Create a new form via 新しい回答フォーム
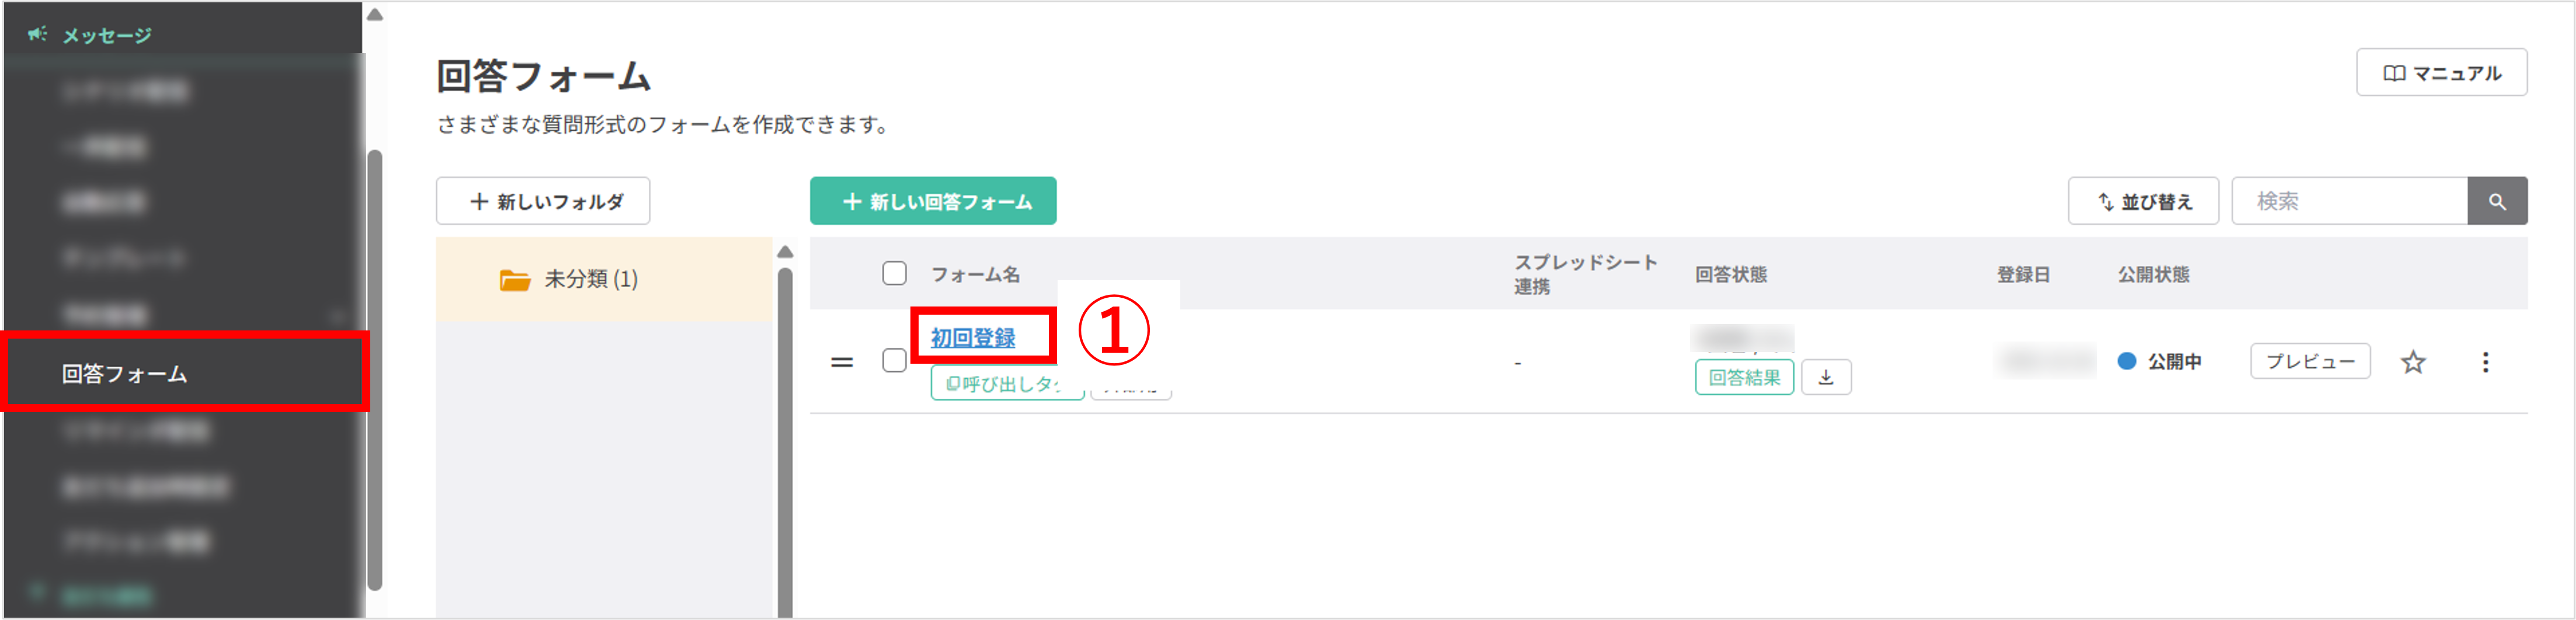Viewport: 2576px width, 620px height. tap(933, 200)
